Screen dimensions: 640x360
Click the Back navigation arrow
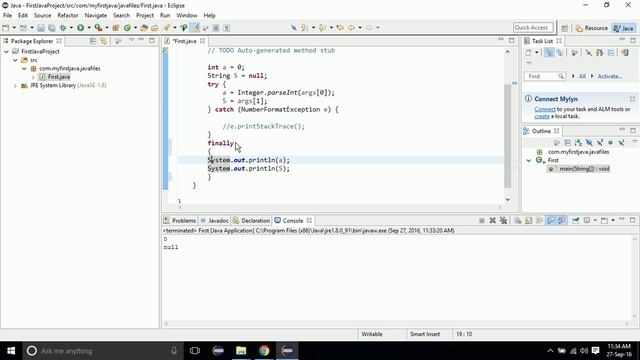(x=351, y=28)
